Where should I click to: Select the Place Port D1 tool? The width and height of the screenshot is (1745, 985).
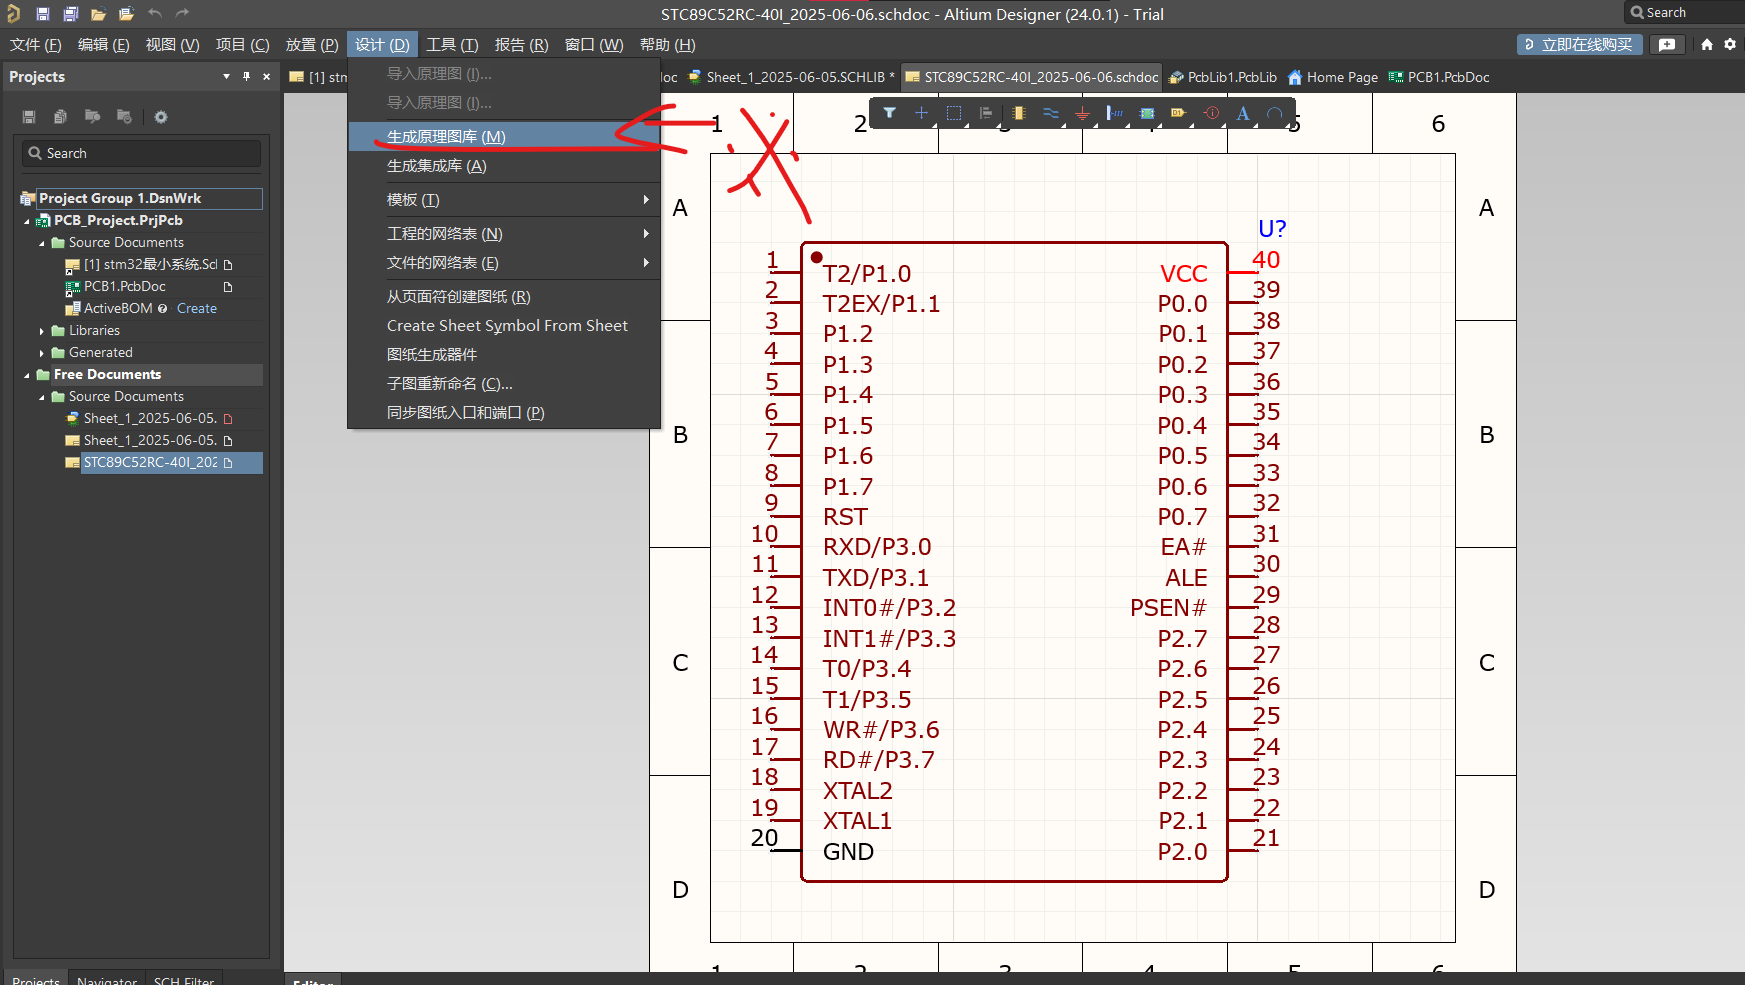click(1179, 113)
